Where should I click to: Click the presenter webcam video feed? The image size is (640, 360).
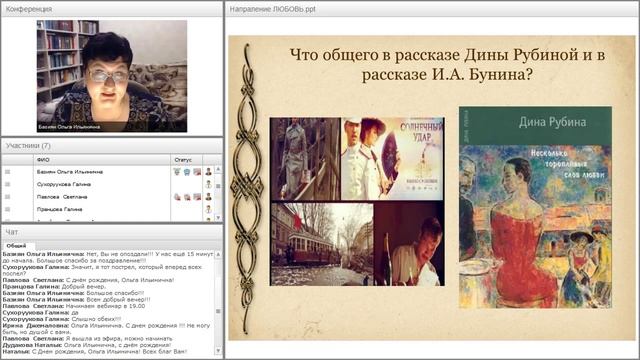[x=112, y=76]
